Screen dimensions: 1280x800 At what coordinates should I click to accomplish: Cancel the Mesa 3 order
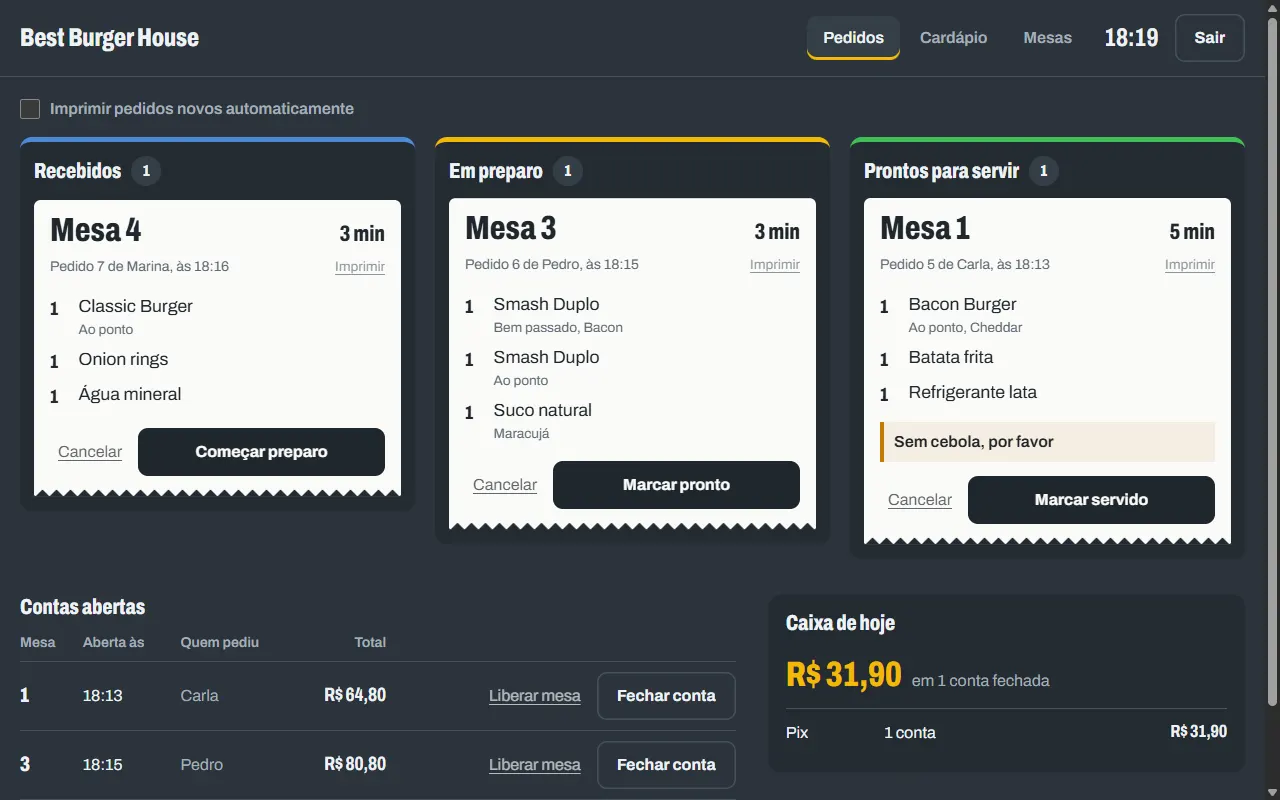click(505, 485)
